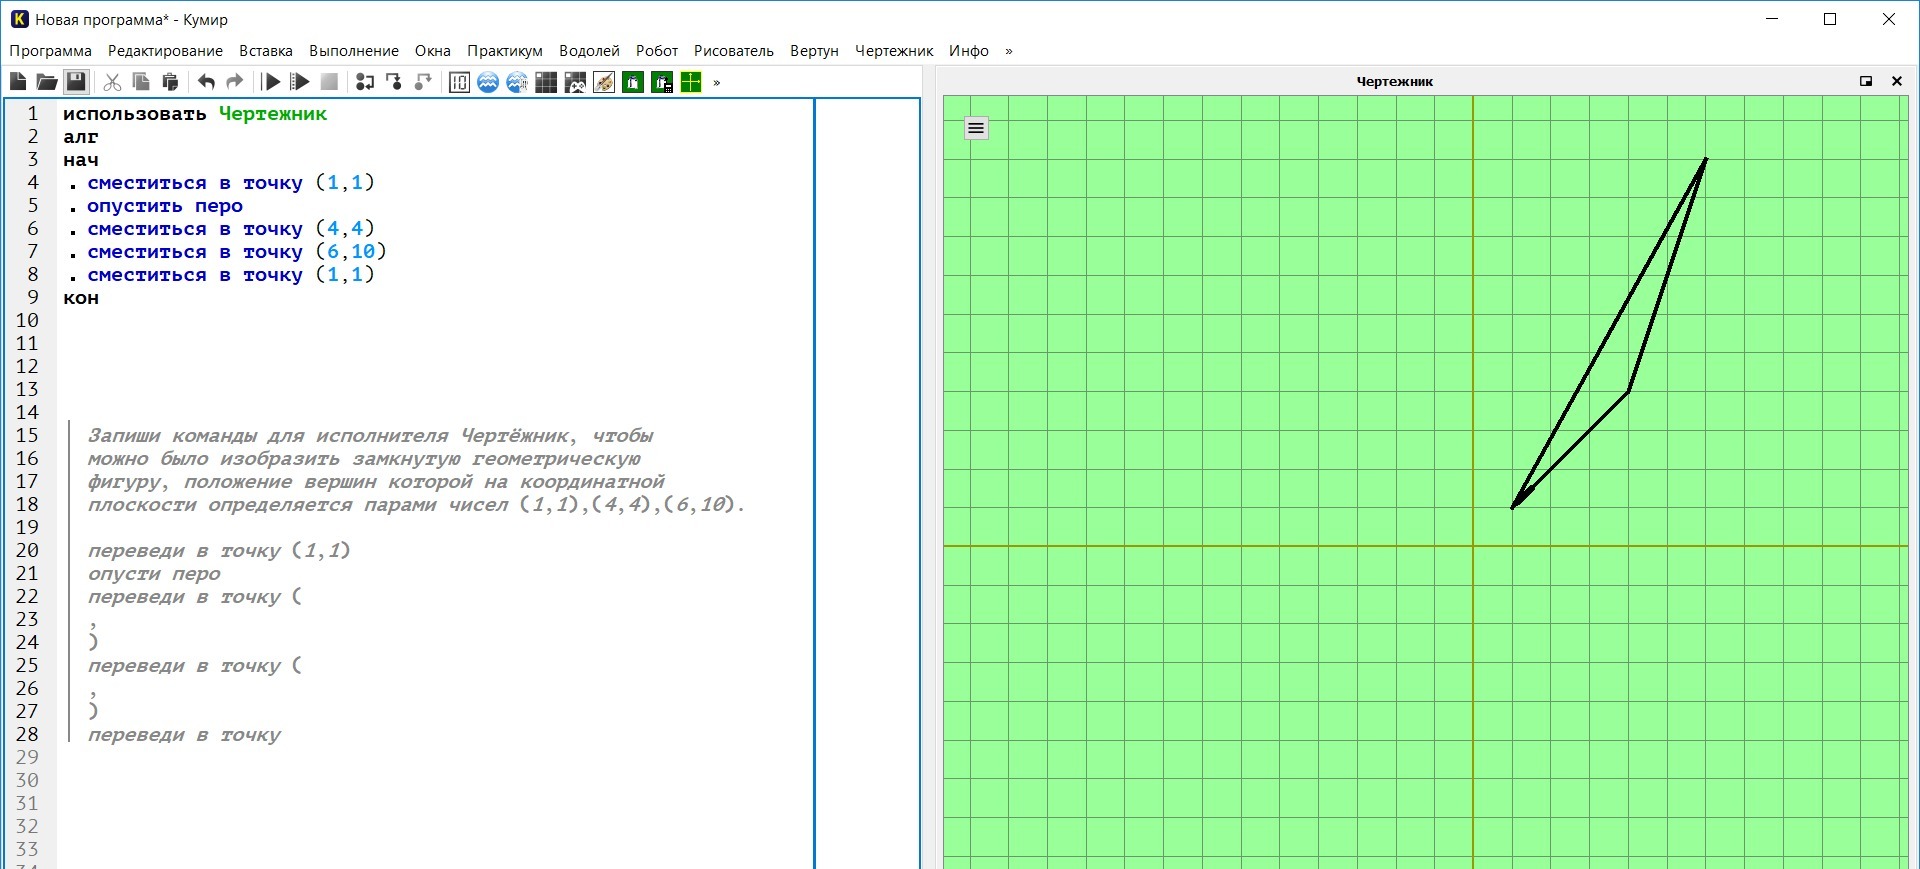Viewport: 1920px width, 869px height.
Task: Open the Водолей menu
Action: 589,51
